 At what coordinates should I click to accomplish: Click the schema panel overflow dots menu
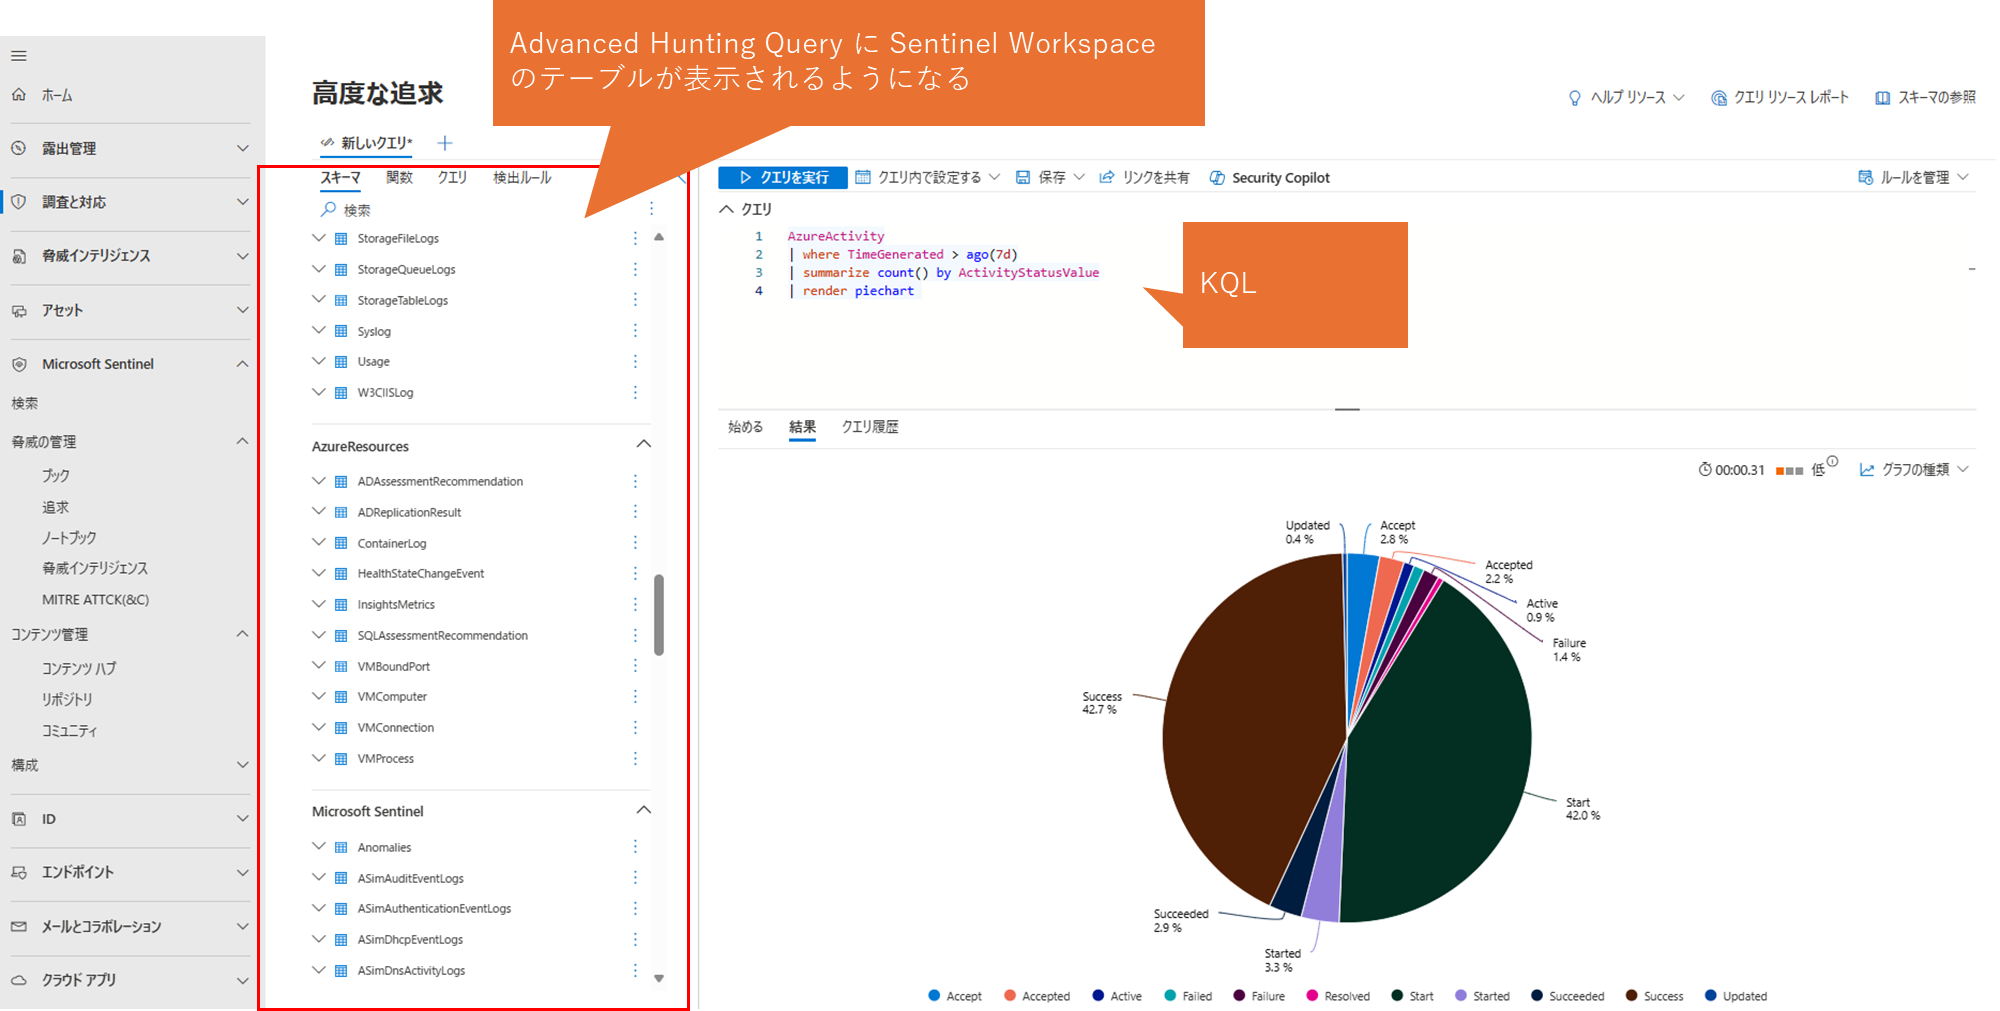pyautogui.click(x=651, y=208)
